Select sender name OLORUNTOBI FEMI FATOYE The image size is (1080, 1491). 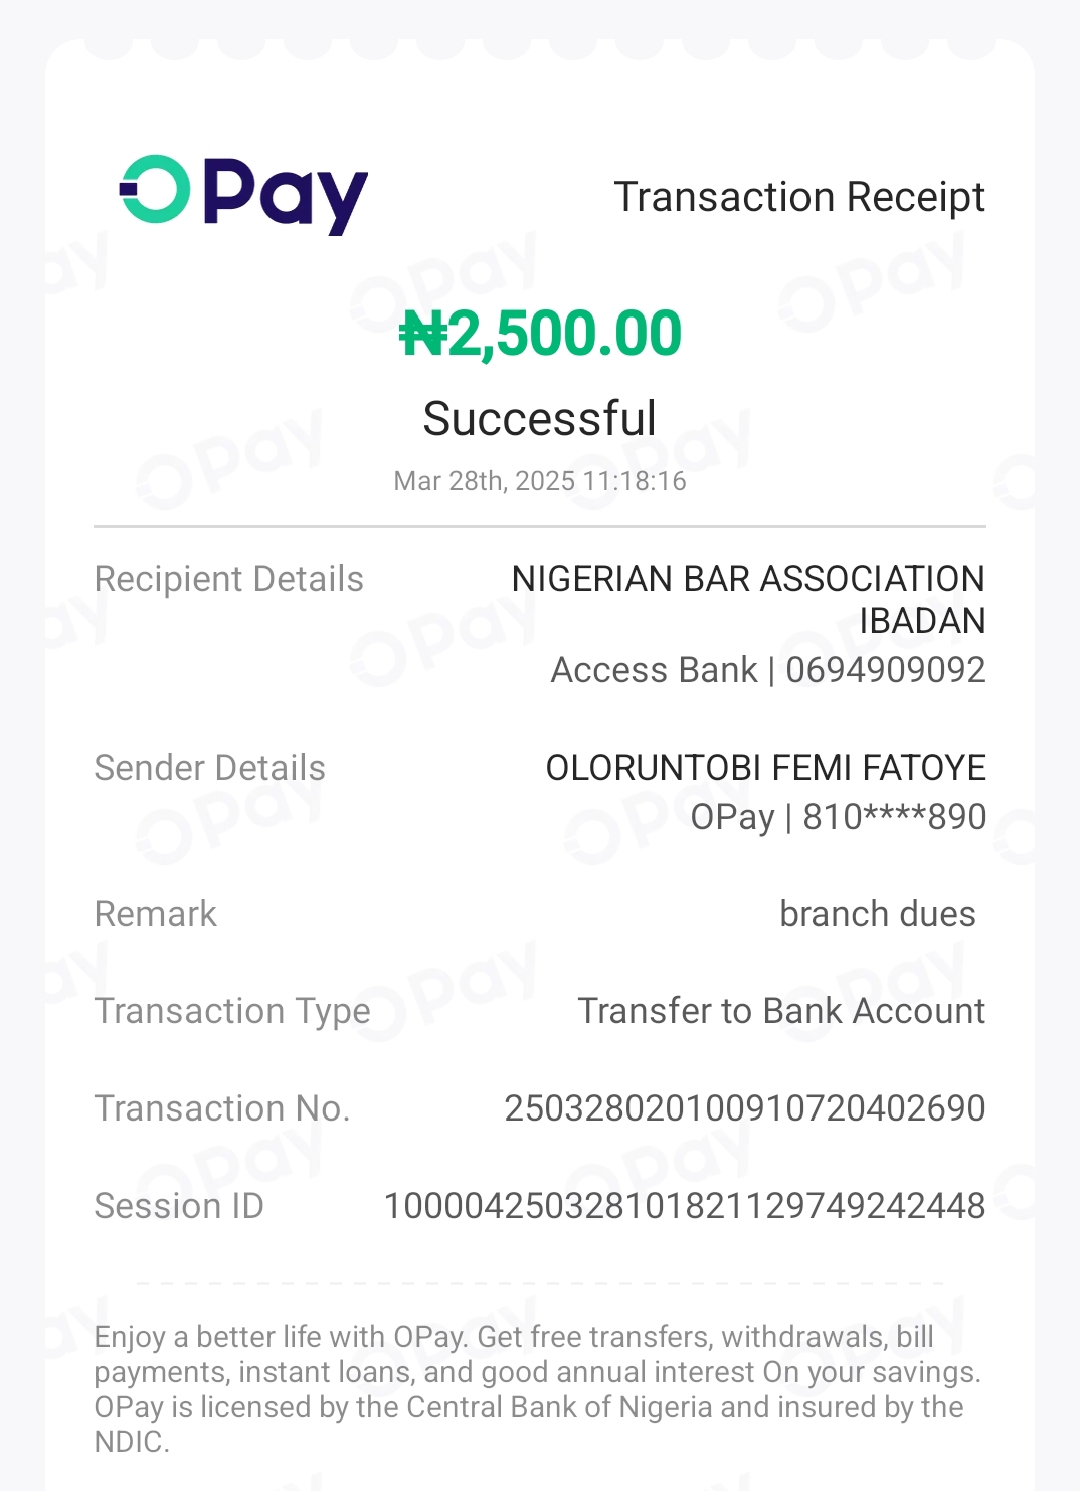point(766,768)
